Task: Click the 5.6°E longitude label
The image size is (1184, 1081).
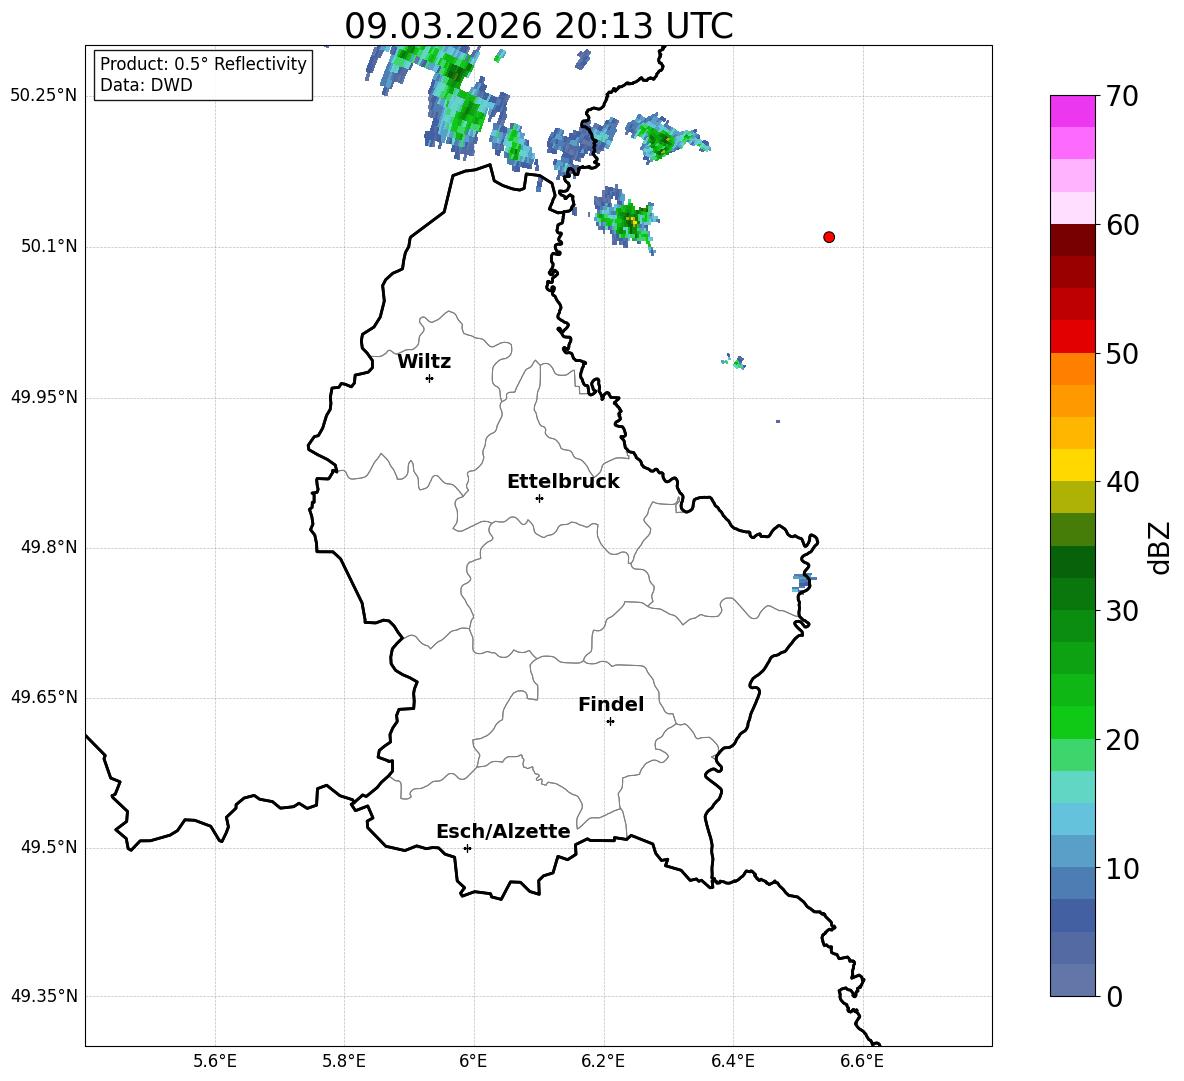Action: (x=215, y=1061)
